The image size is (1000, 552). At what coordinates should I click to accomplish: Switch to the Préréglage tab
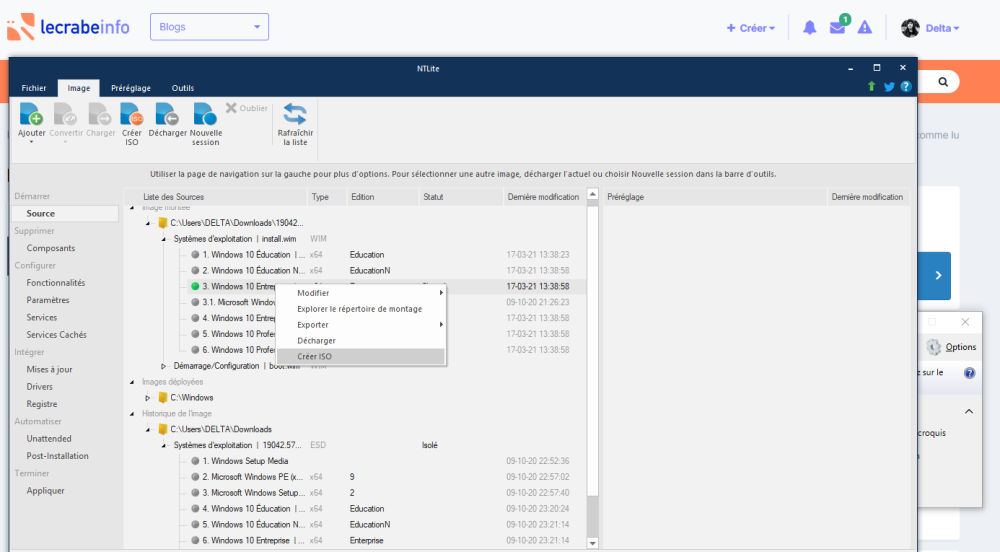131,88
